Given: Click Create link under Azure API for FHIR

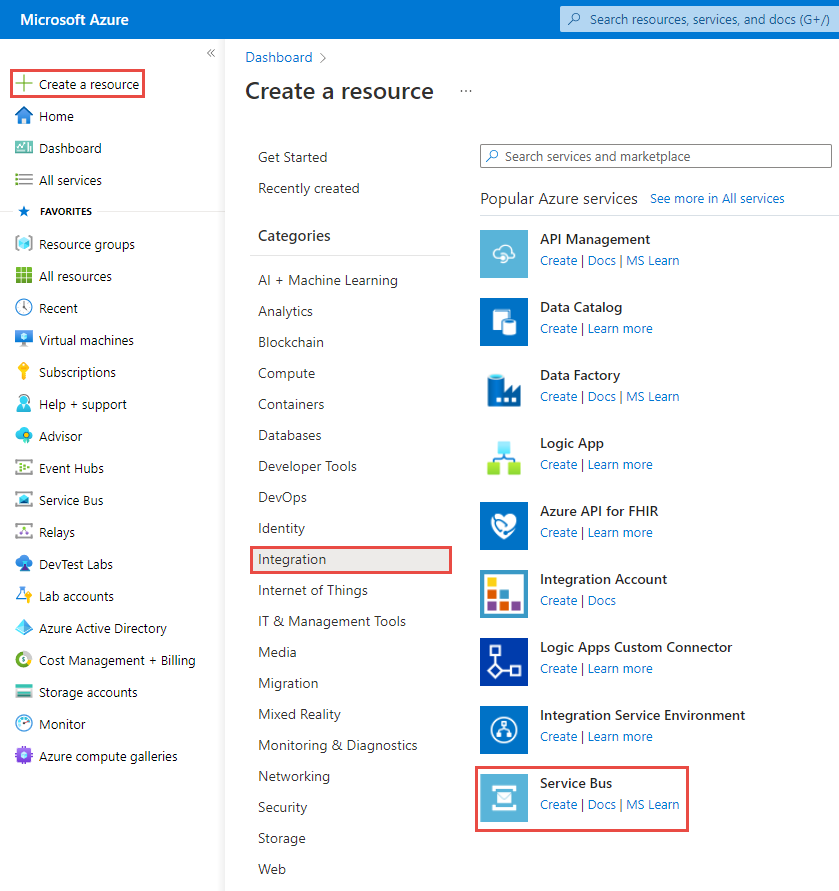Looking at the screenshot, I should [x=558, y=532].
